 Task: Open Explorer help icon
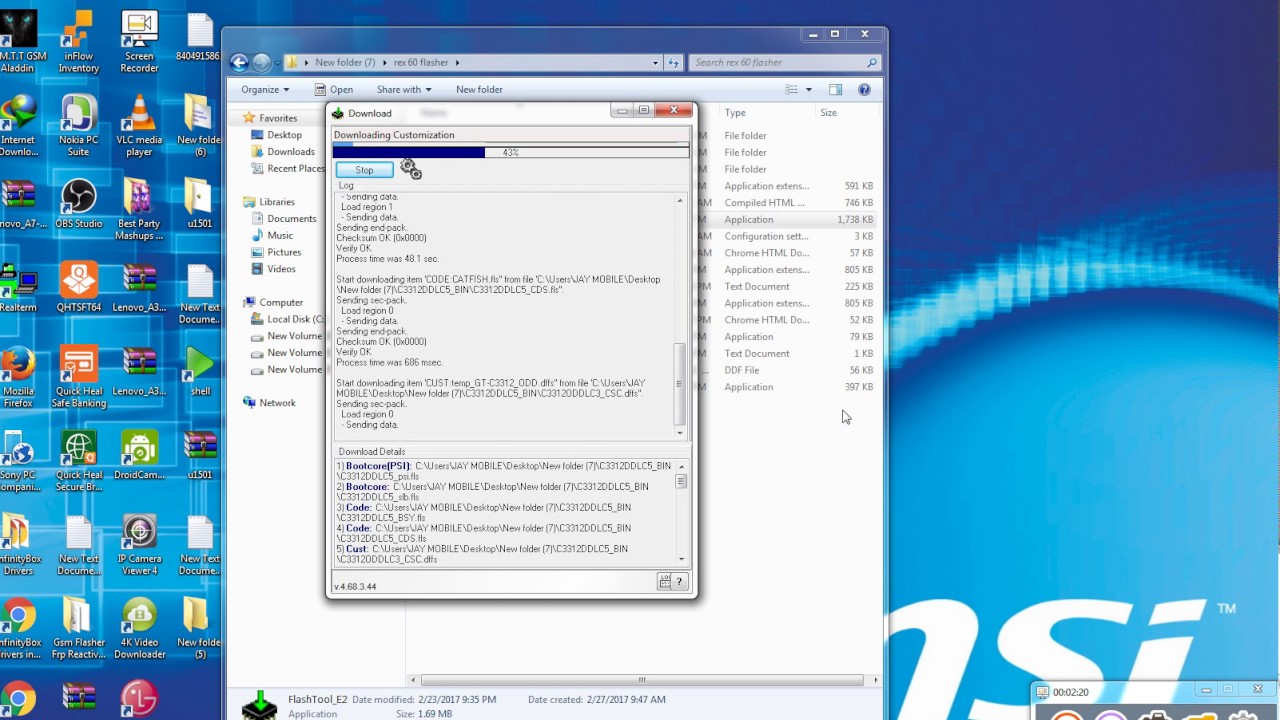click(864, 89)
